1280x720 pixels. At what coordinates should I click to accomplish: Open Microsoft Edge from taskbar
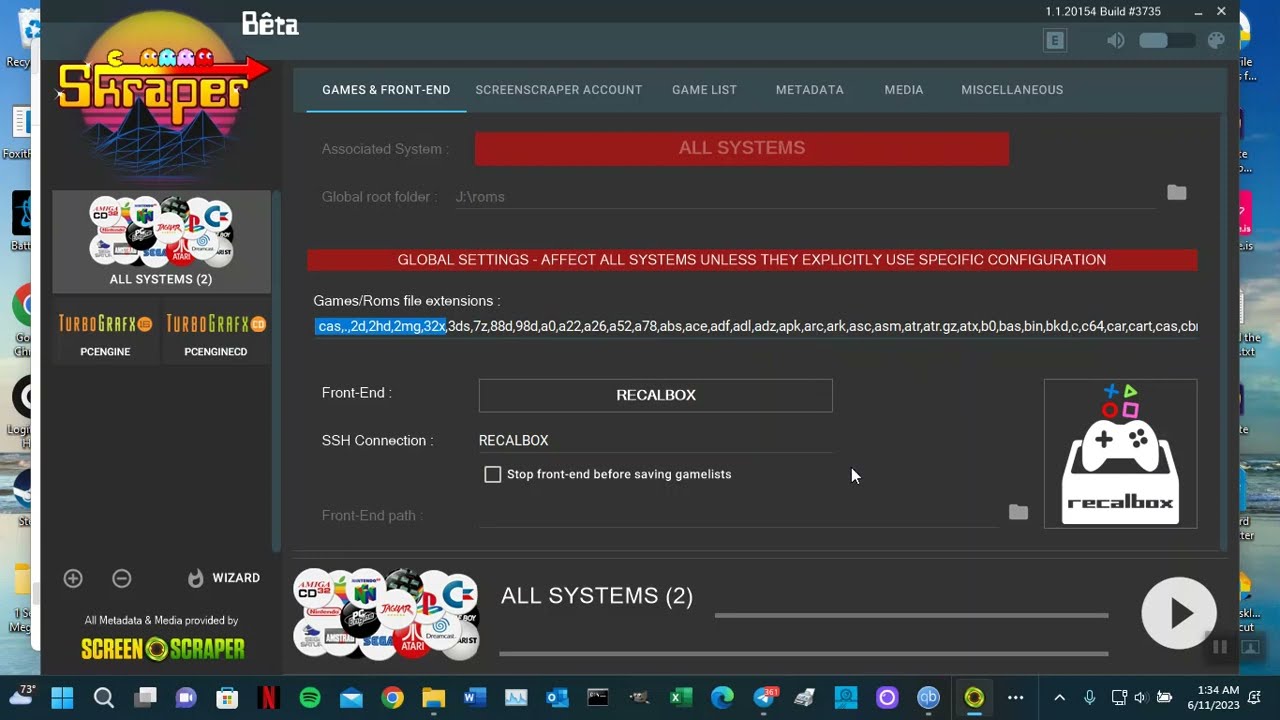tap(722, 697)
